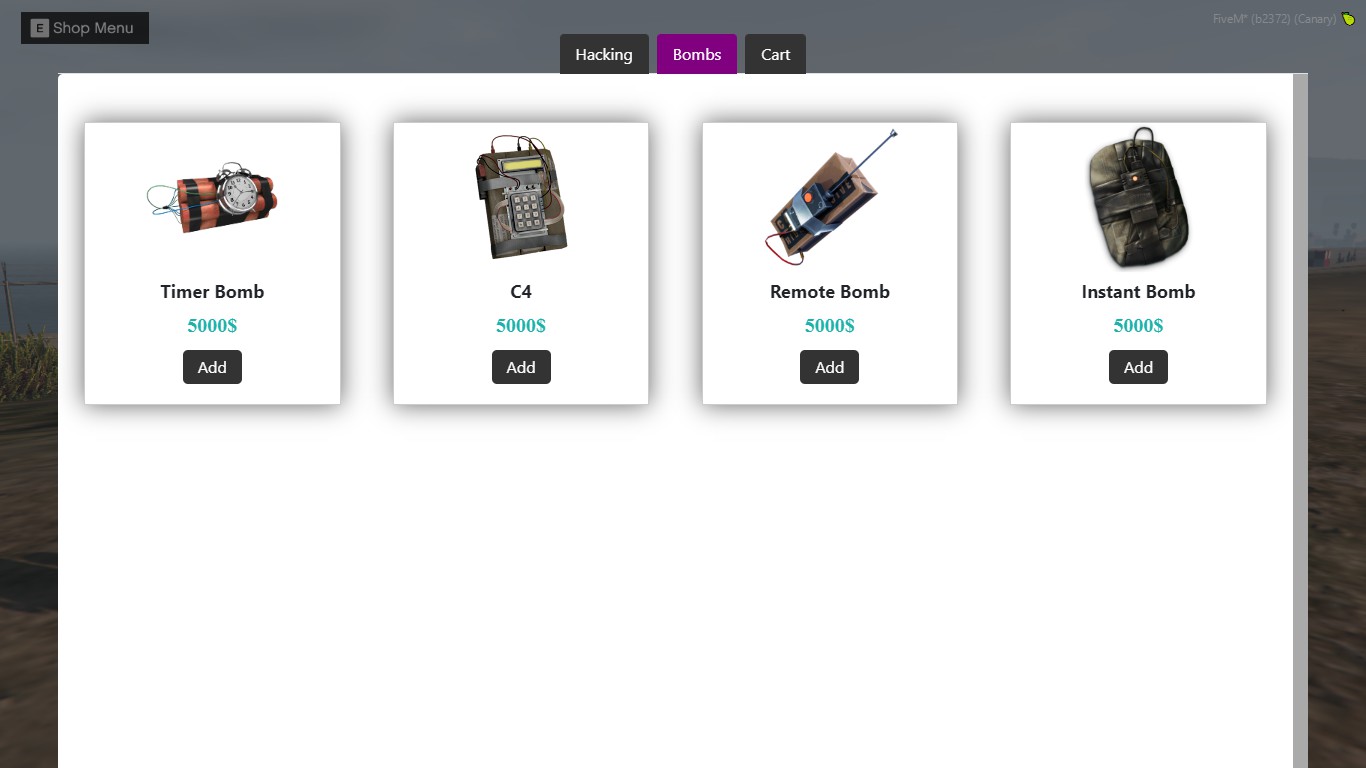This screenshot has width=1366, height=768.
Task: Click the FiveM build version text
Action: pos(1274,19)
